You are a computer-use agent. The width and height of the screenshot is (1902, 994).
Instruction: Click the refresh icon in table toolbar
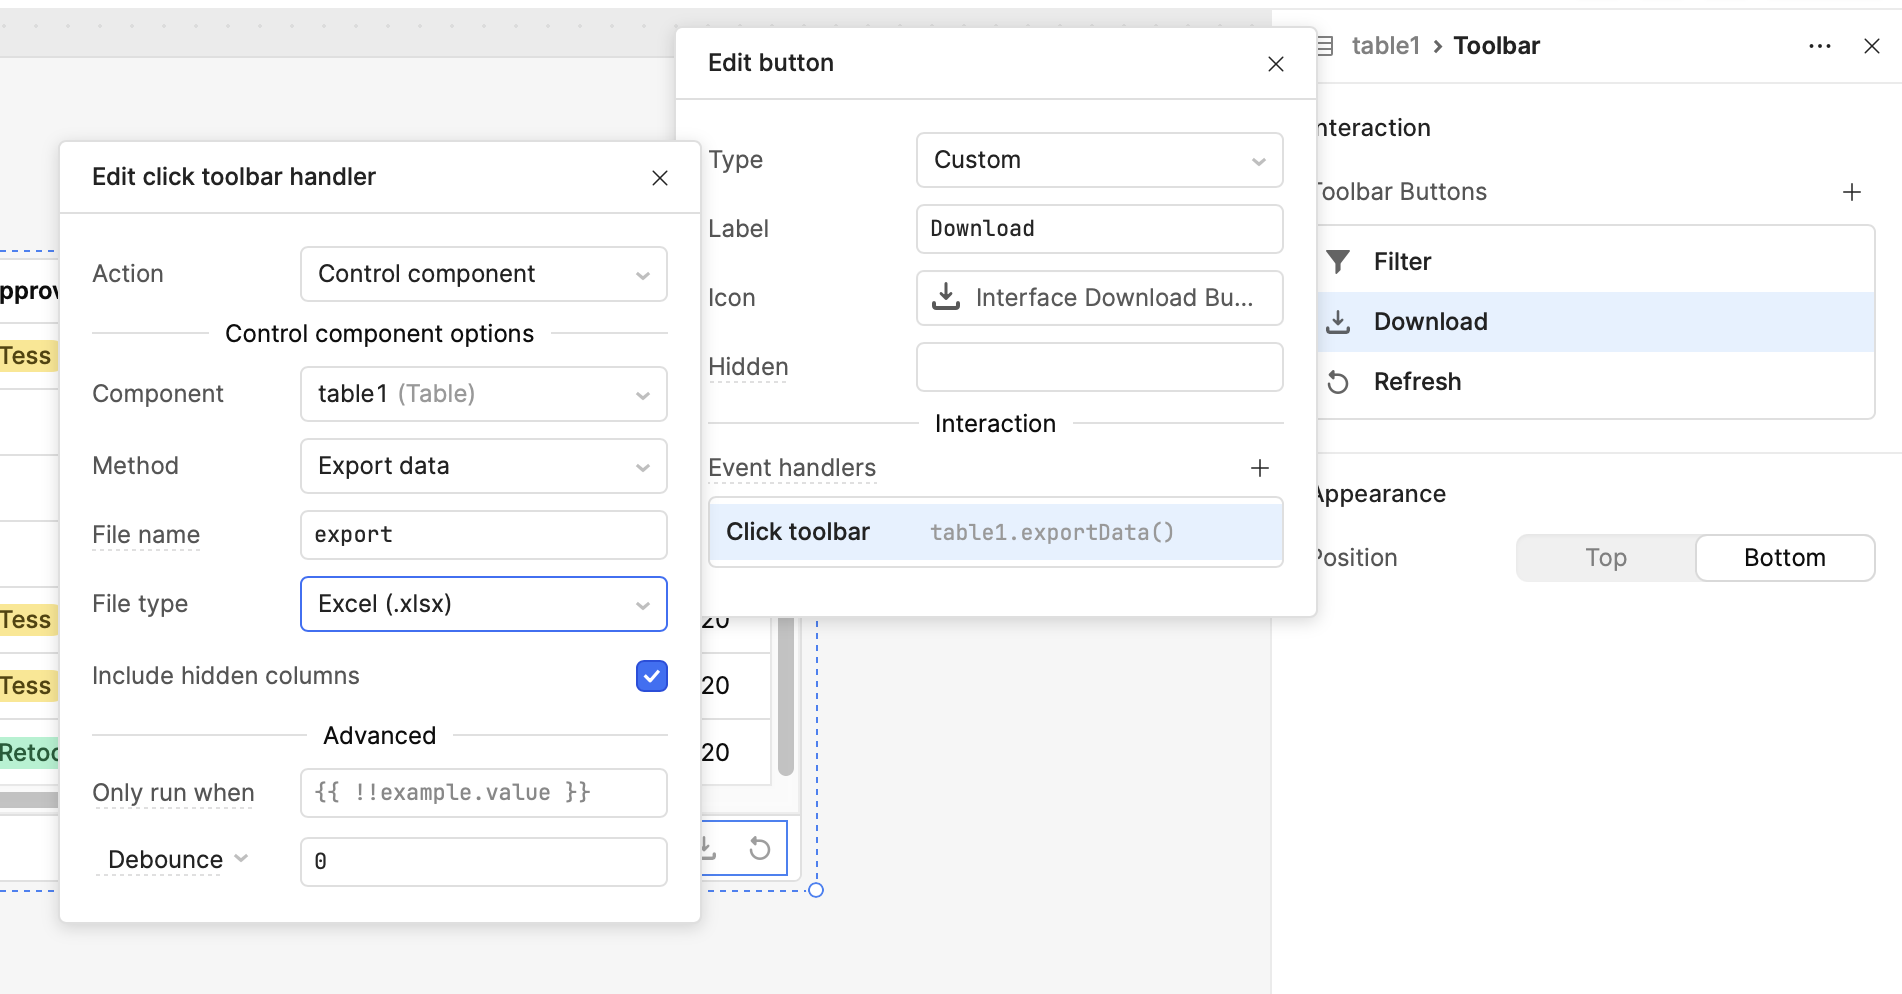click(x=760, y=849)
